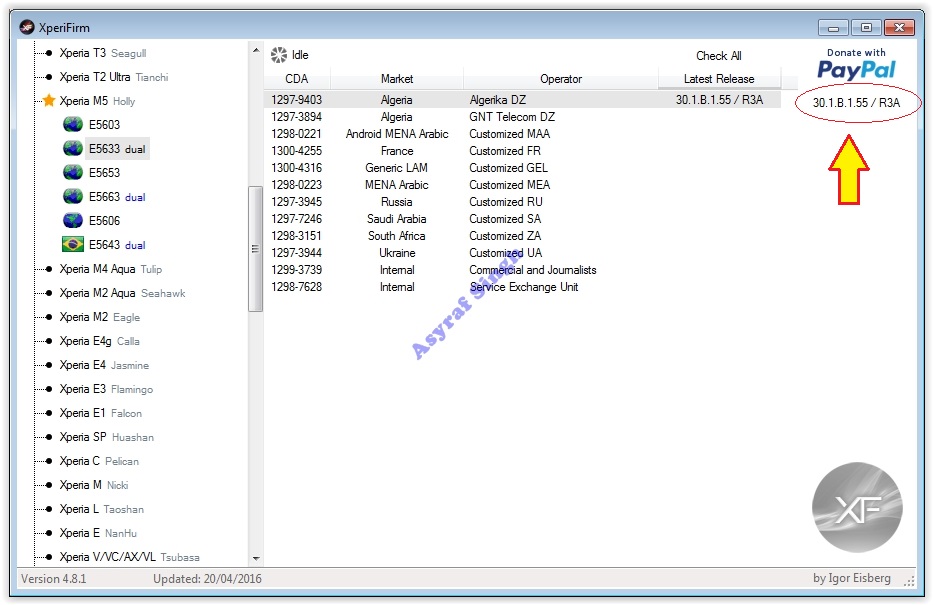
Task: Select E5653 model
Action: 104,173
